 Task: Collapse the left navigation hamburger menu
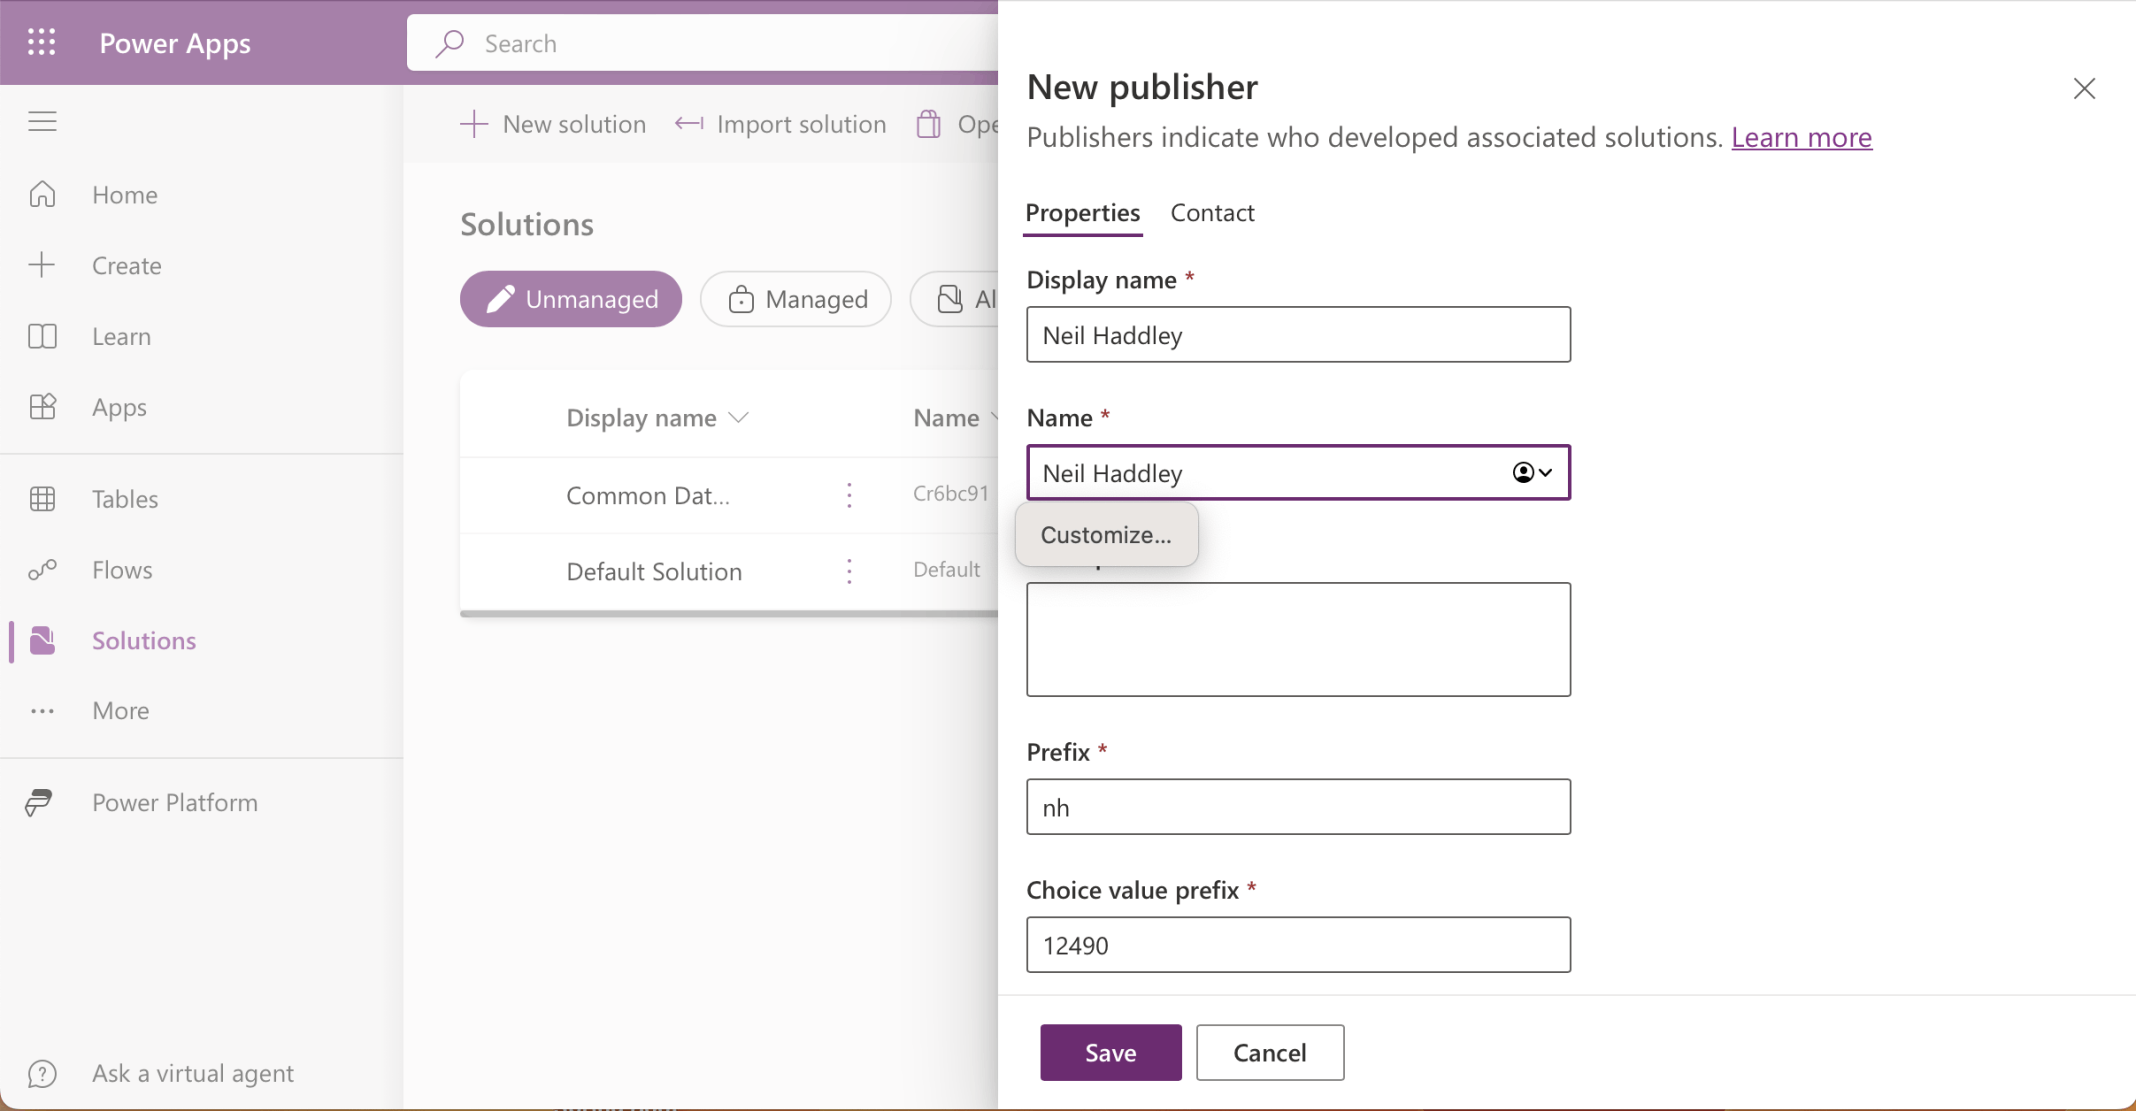click(x=42, y=122)
